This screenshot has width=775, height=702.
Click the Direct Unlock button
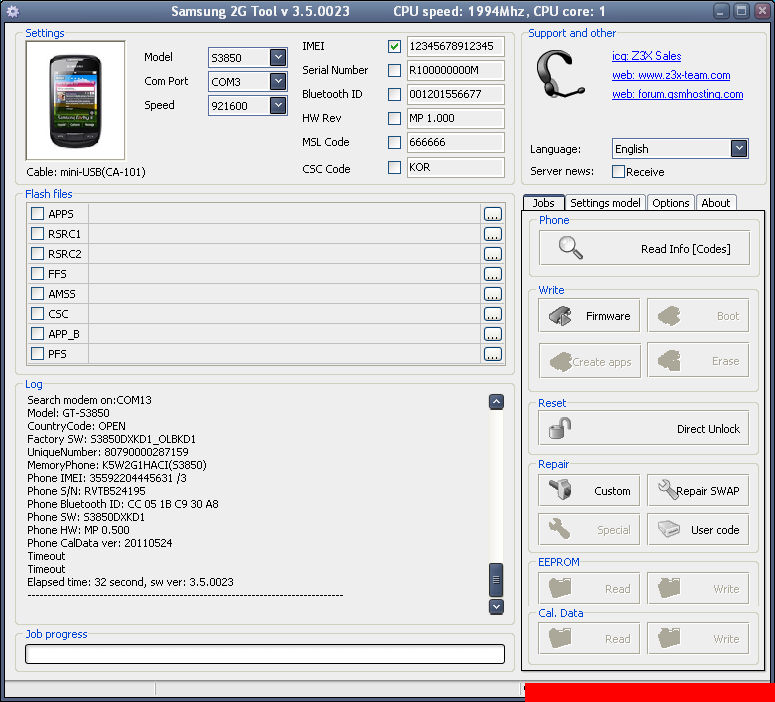point(644,429)
